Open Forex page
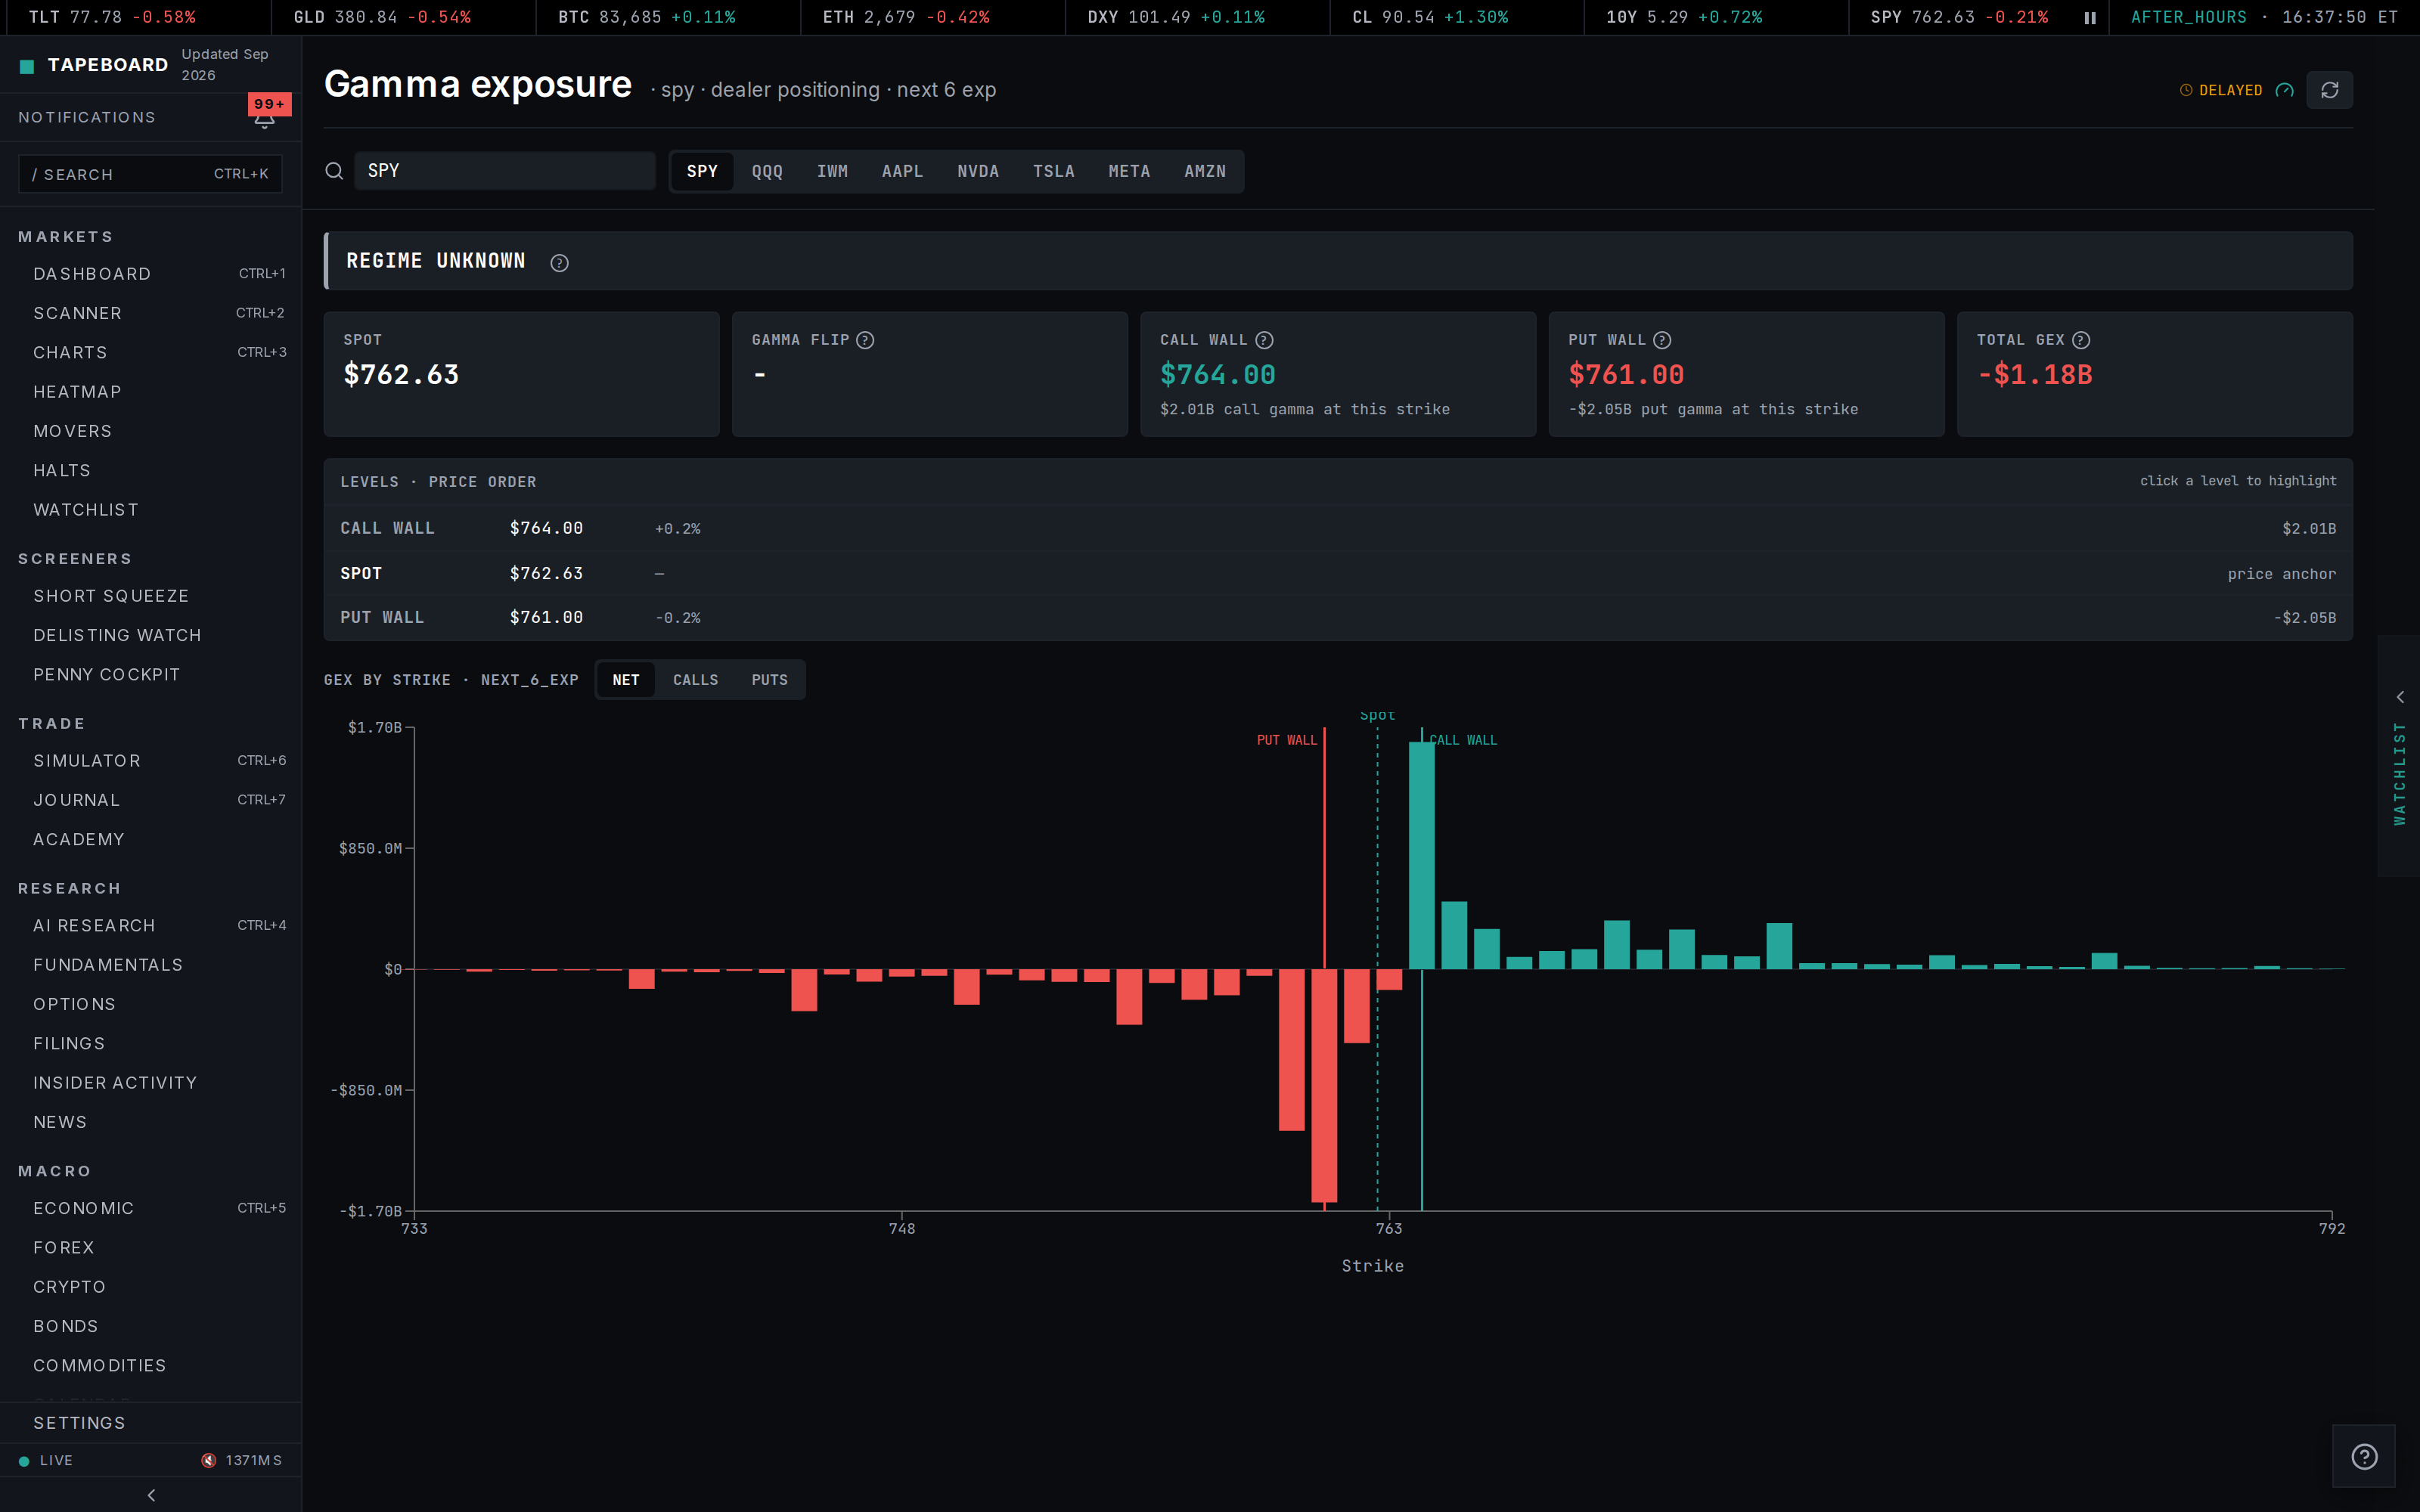The image size is (2420, 1512). [x=151, y=1248]
